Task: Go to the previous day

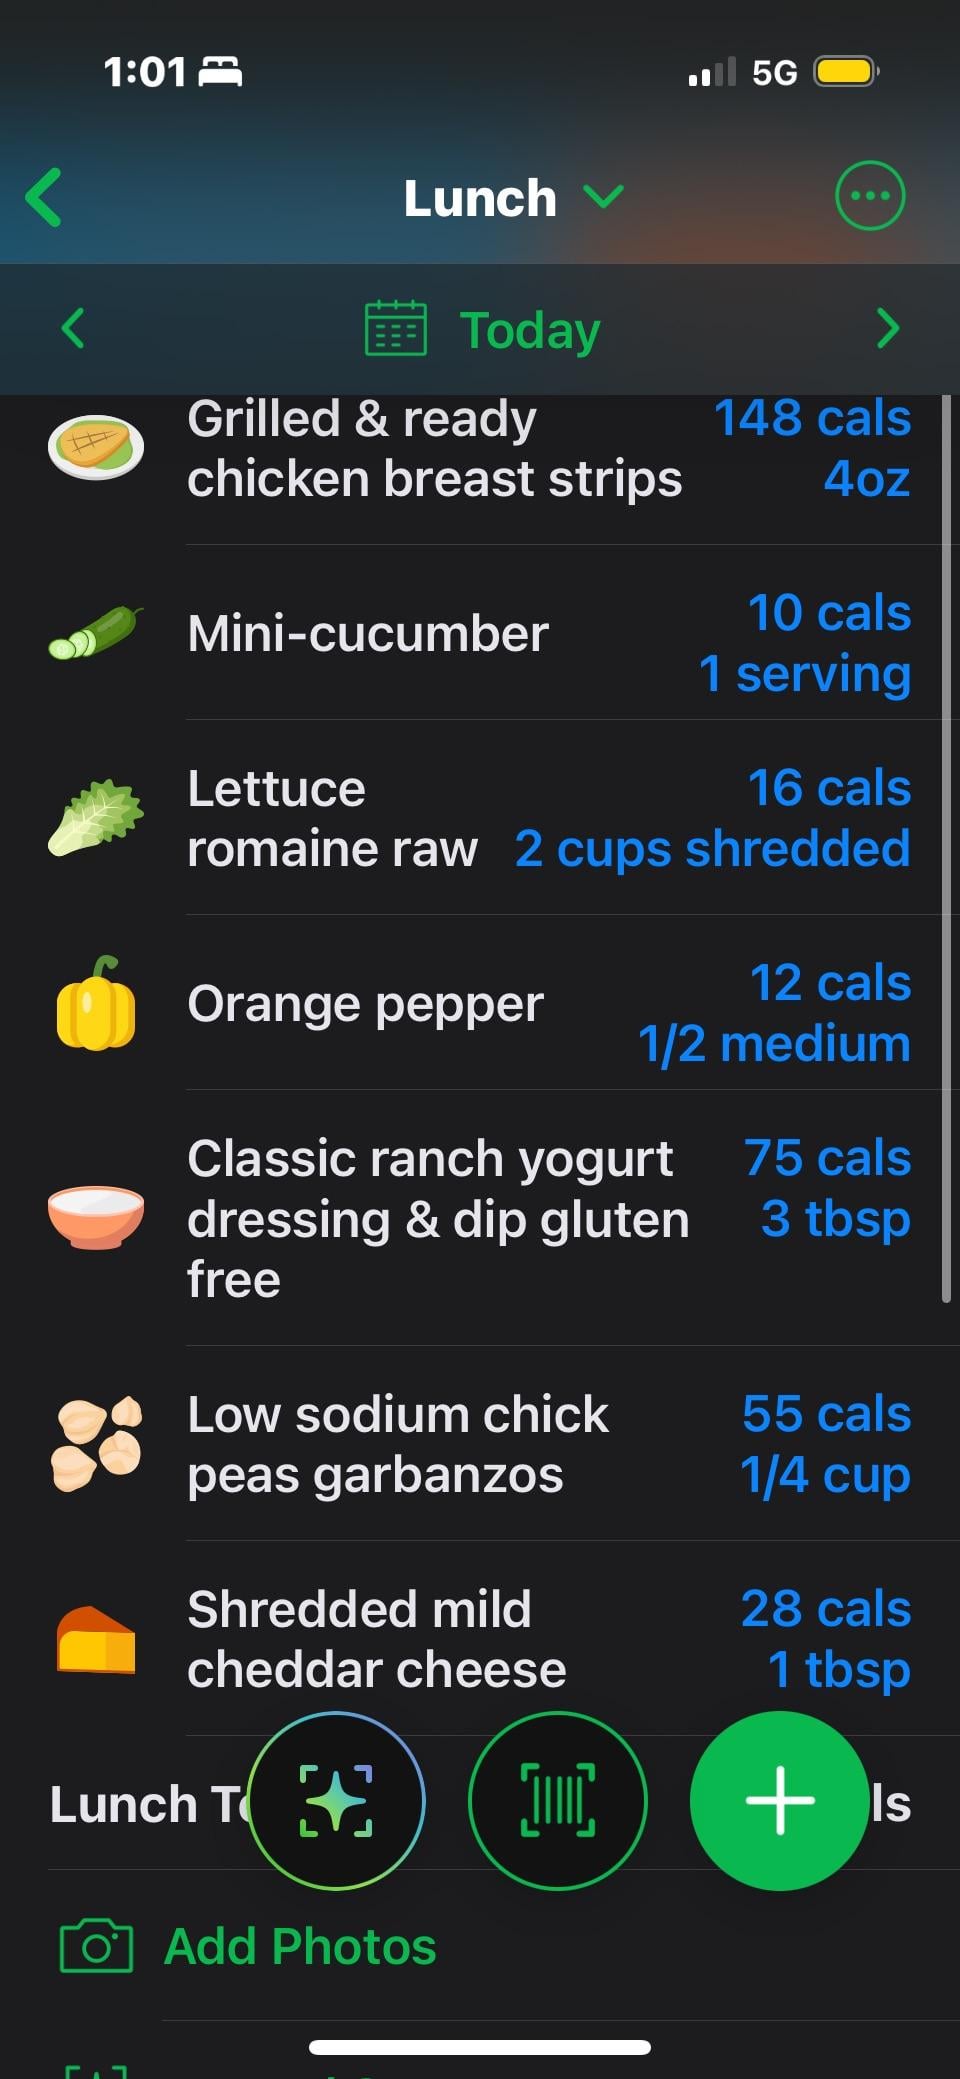Action: 73,328
